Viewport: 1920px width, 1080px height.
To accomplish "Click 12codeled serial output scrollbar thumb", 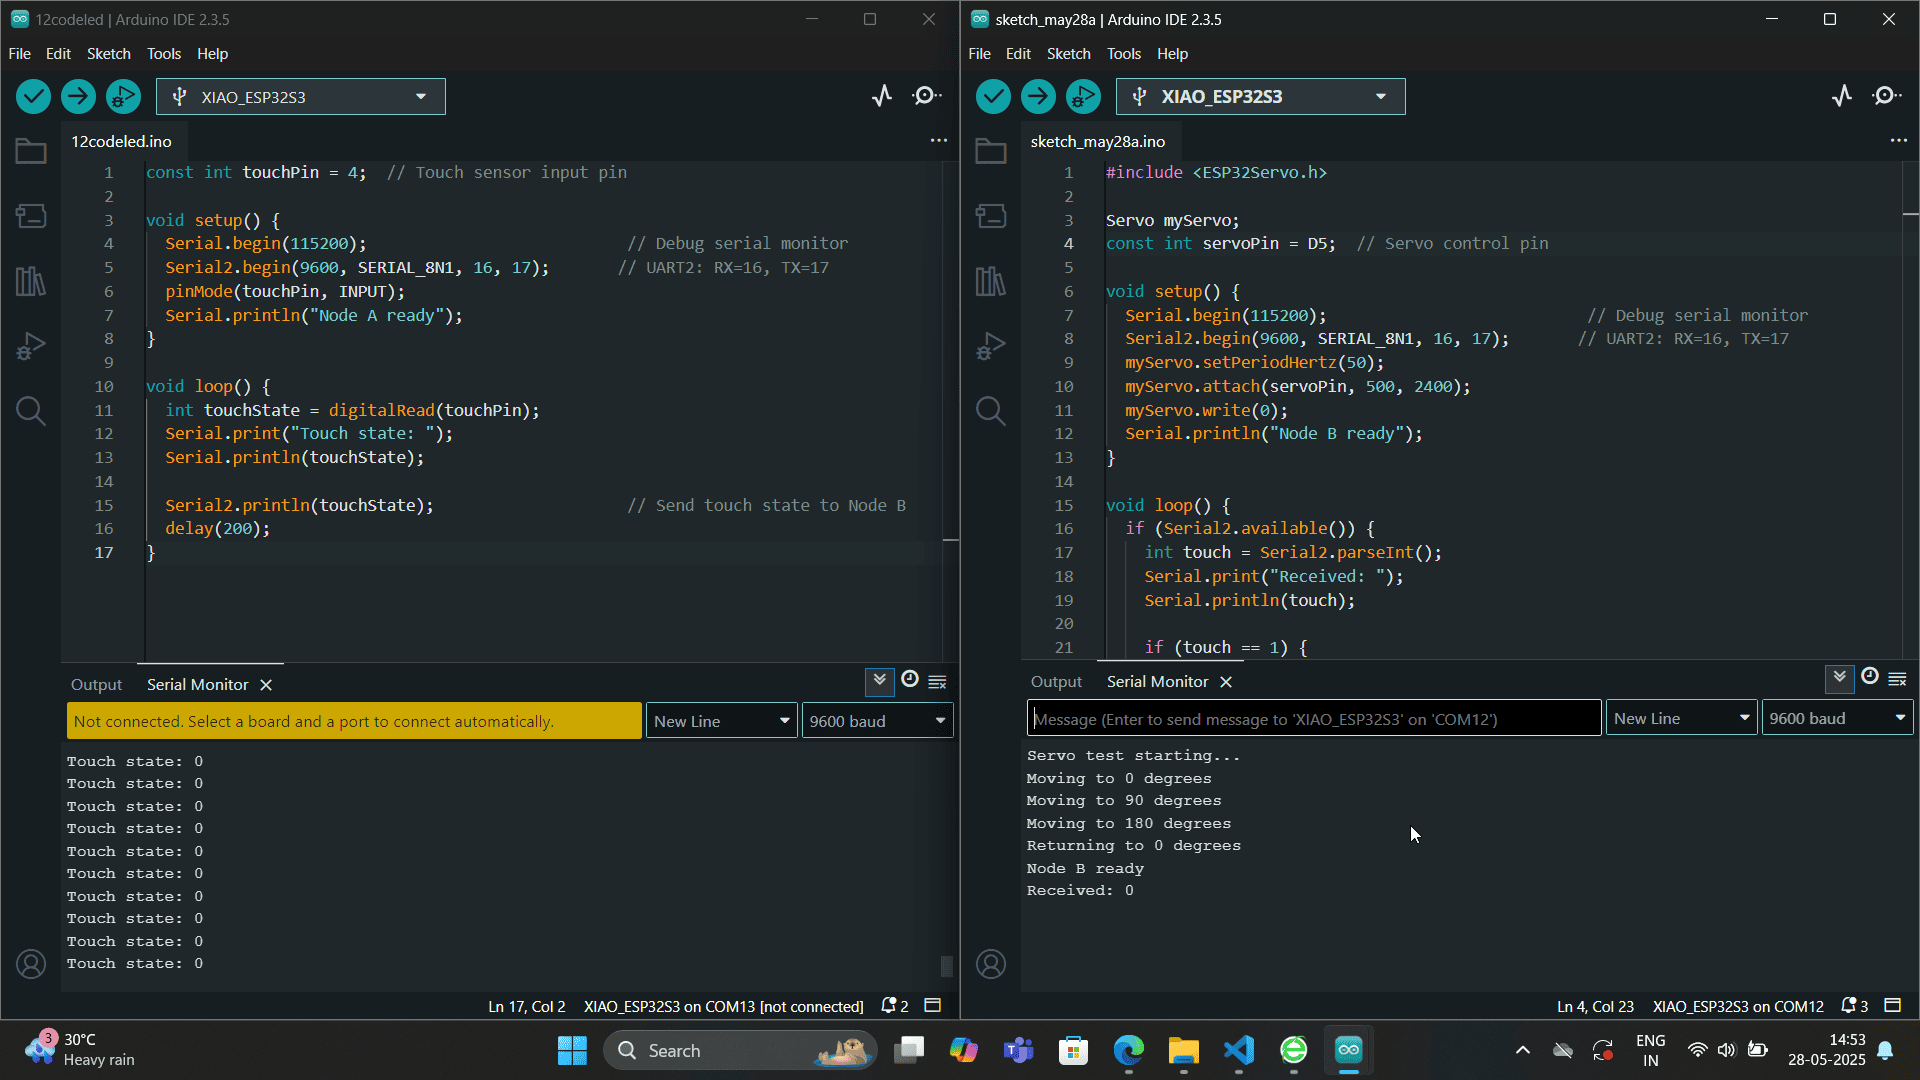I will (946, 966).
